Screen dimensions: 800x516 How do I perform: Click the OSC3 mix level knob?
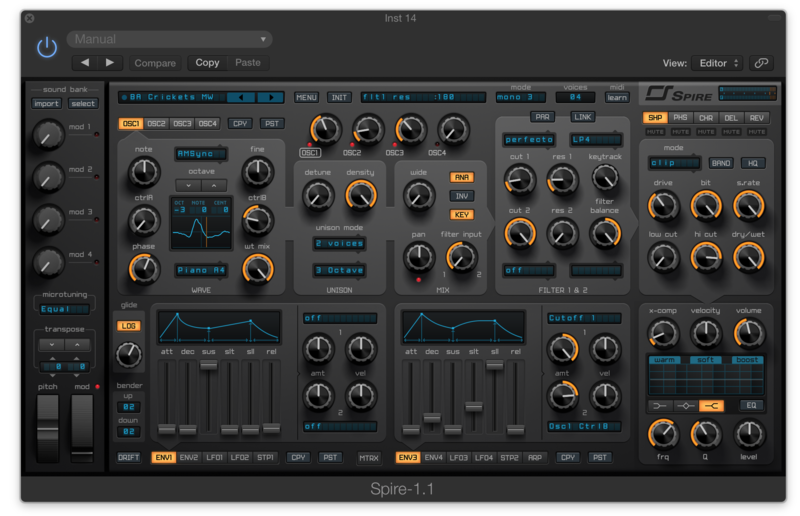pyautogui.click(x=411, y=129)
